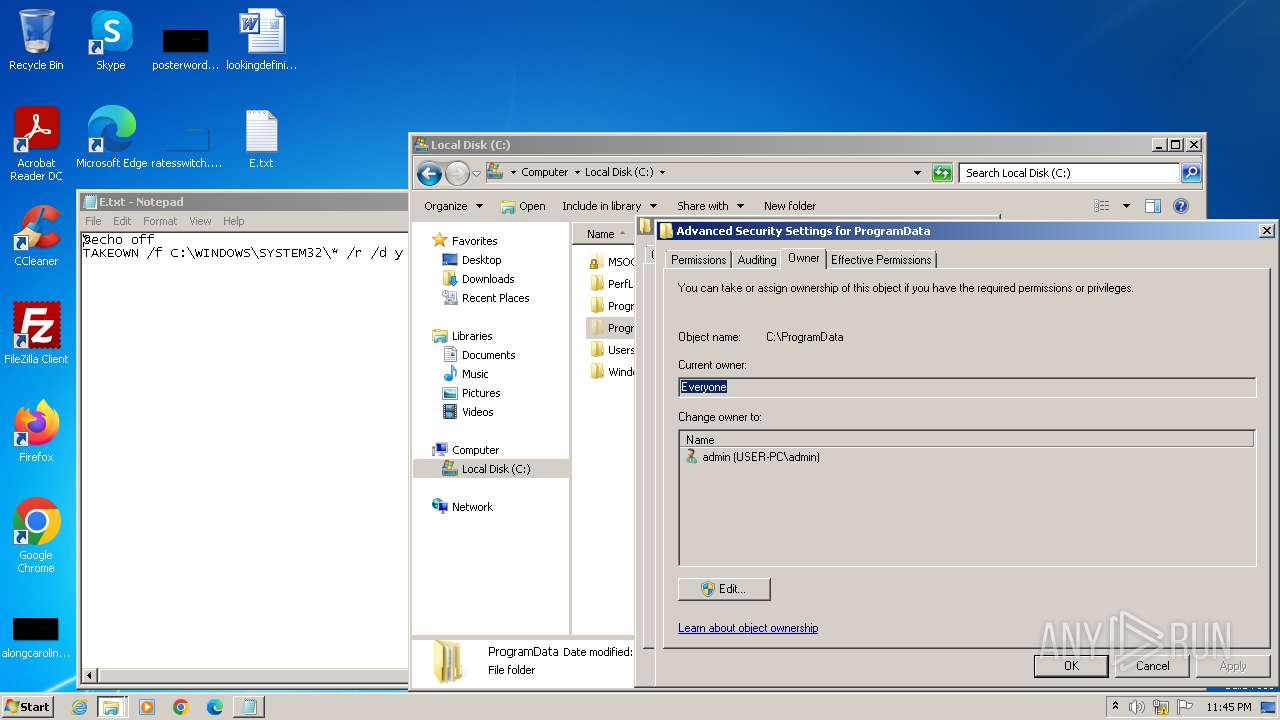Open Notepad View menu
This screenshot has width=1280, height=720.
[x=200, y=221]
